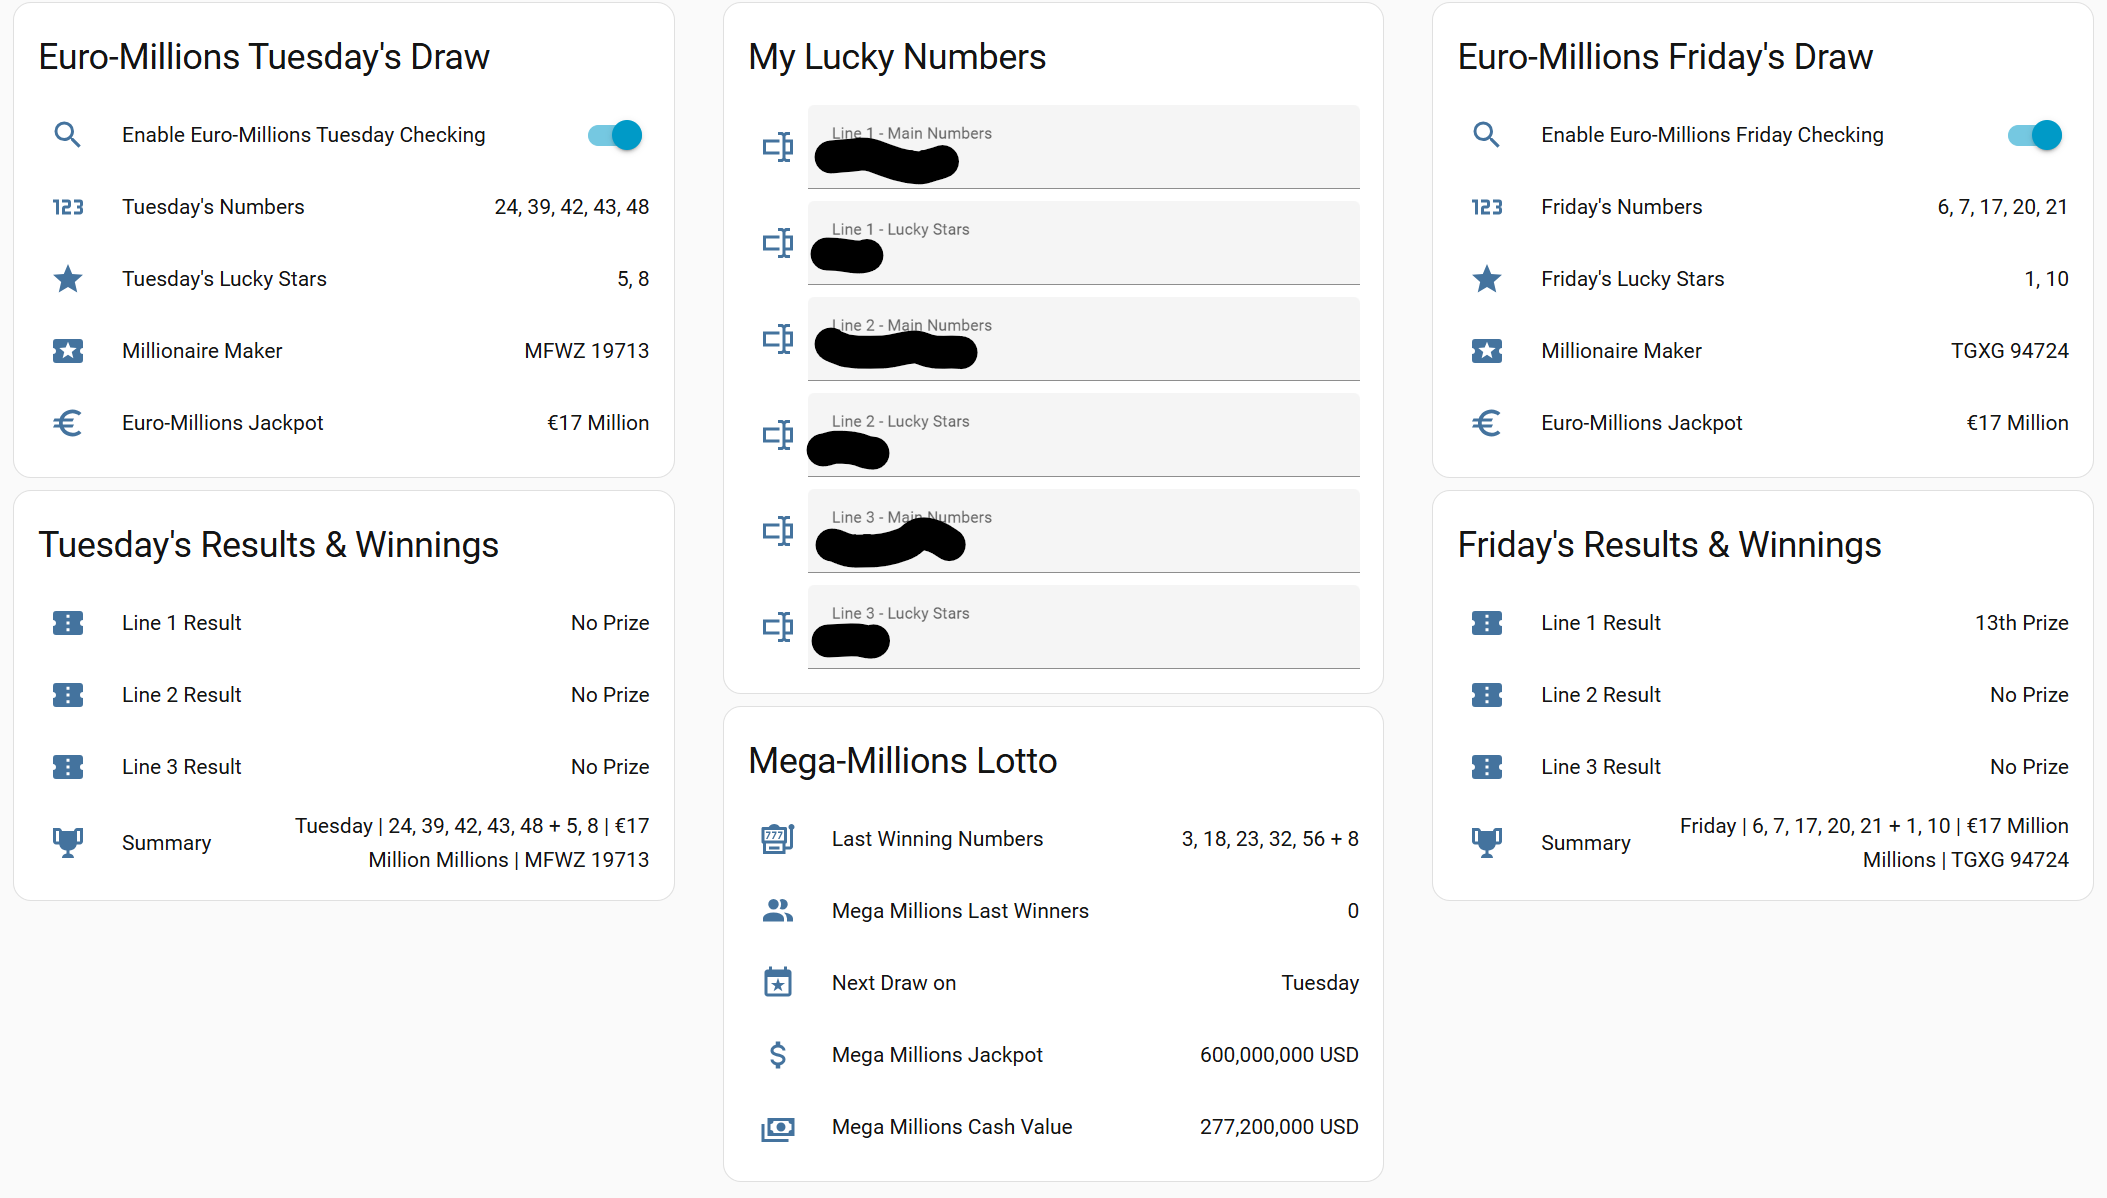Click the euro icon in Friday's Draw card
This screenshot has width=2107, height=1198.
tap(1486, 423)
